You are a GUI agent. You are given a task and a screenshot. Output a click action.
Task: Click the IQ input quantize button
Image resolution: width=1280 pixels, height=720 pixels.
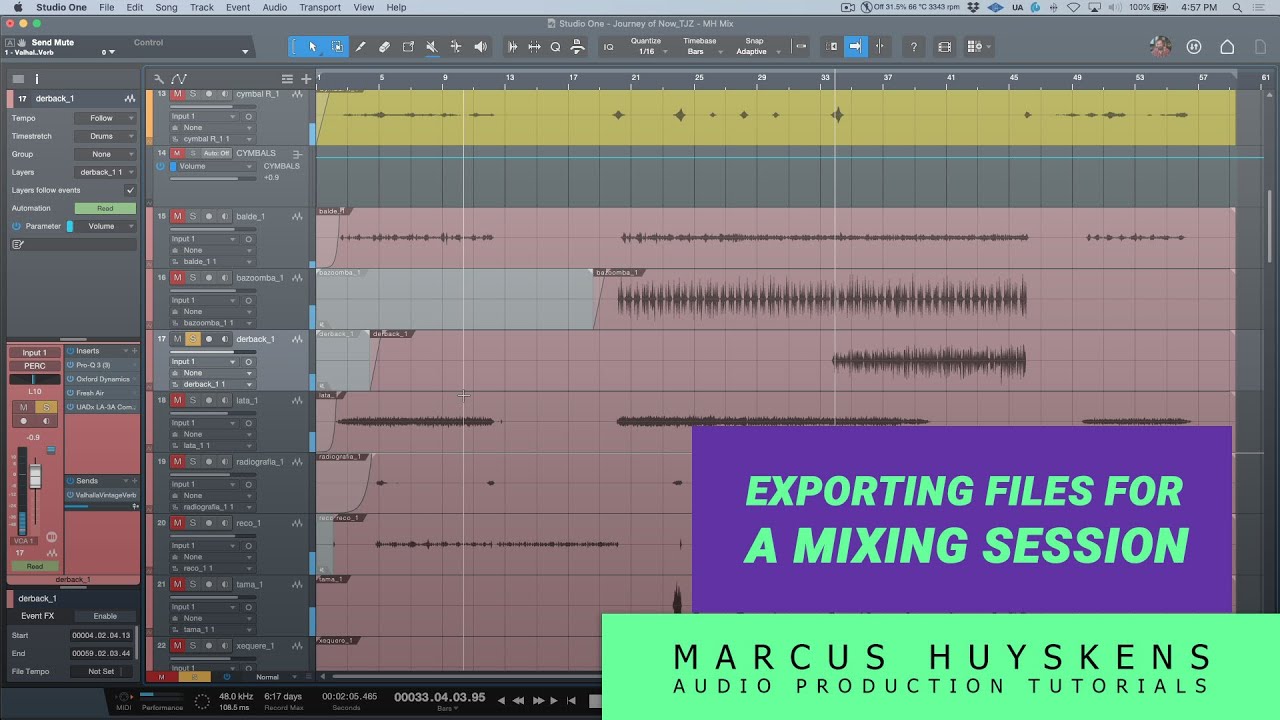coord(608,47)
